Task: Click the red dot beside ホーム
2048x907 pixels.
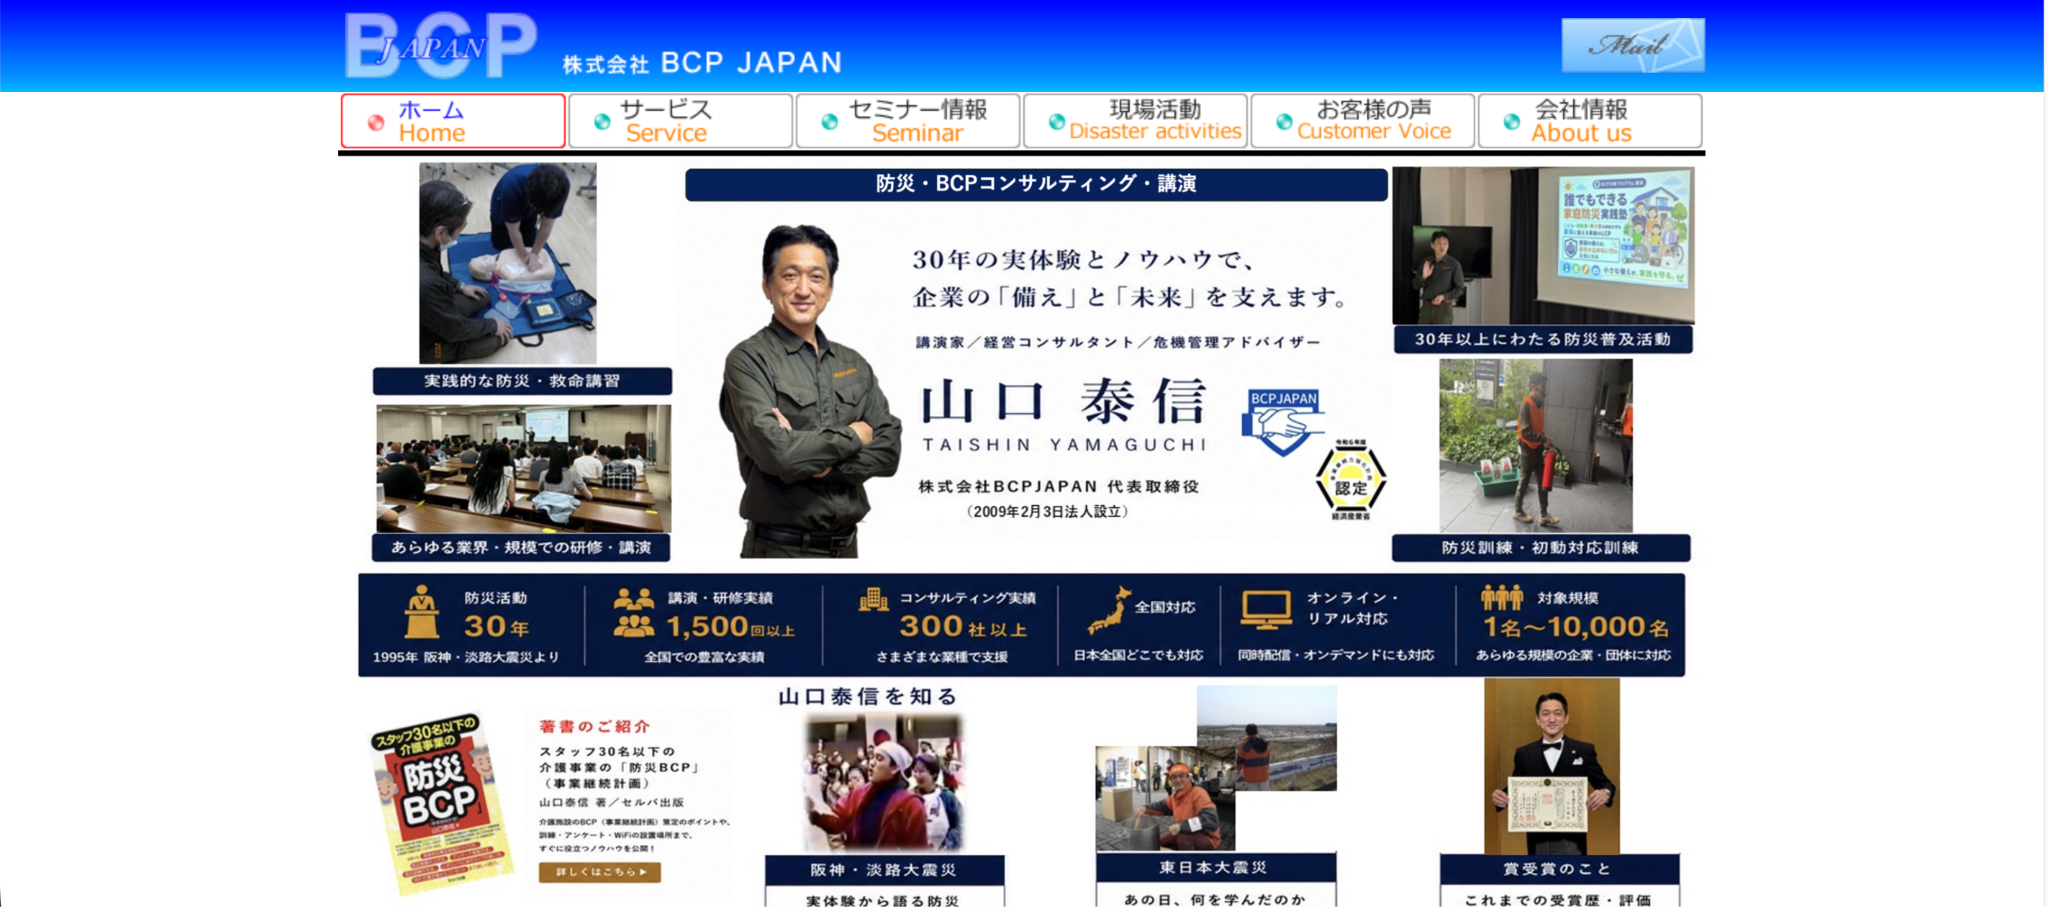Action: (376, 122)
